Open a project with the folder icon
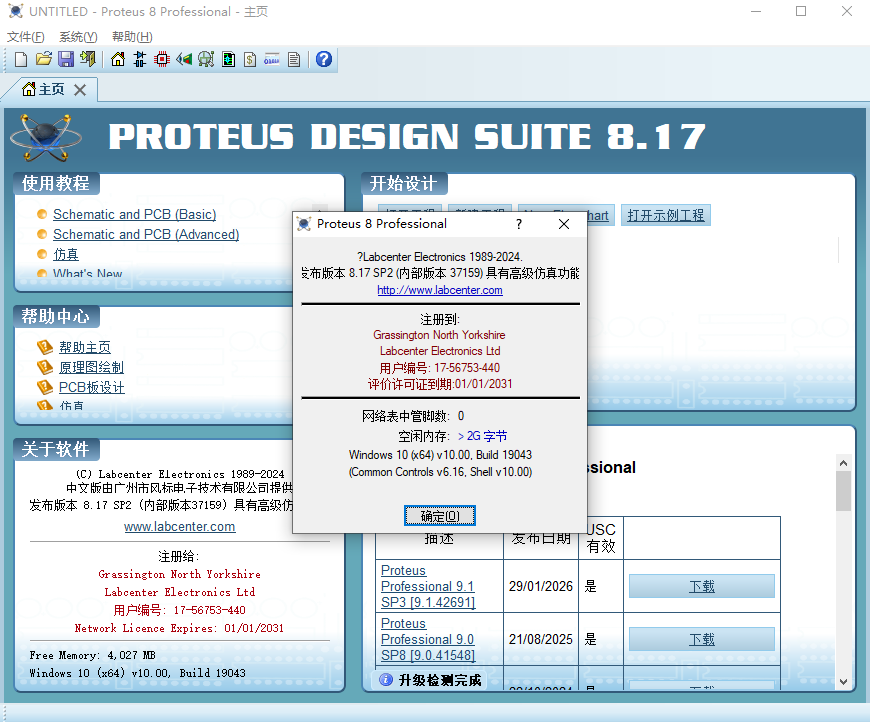Screen dimensions: 870x722 43,59
